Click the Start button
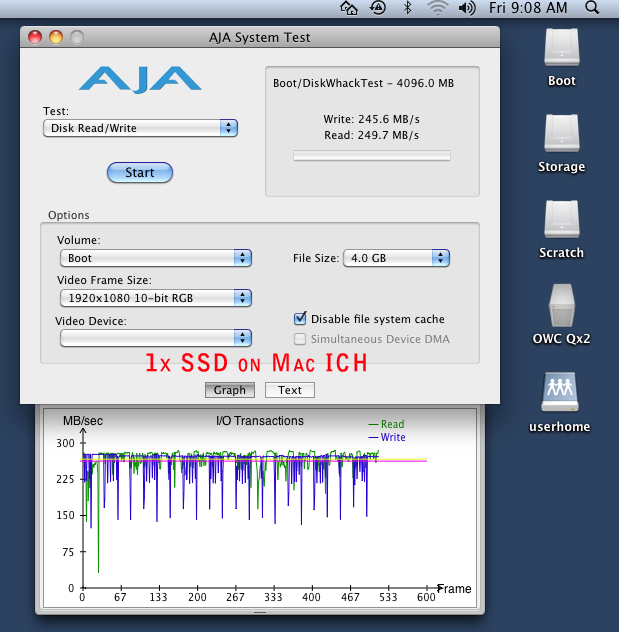 click(x=140, y=173)
